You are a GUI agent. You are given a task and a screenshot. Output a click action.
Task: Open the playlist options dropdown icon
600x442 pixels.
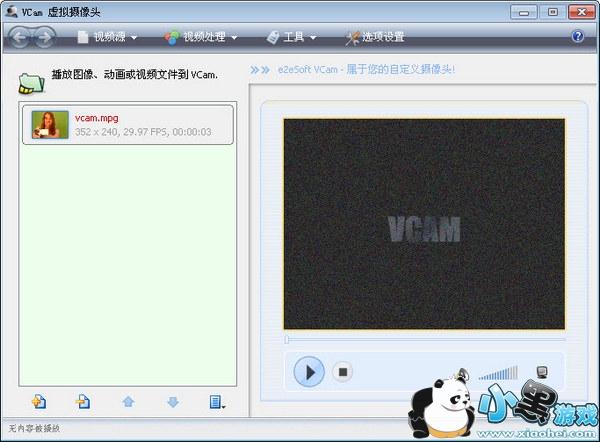[x=217, y=402]
